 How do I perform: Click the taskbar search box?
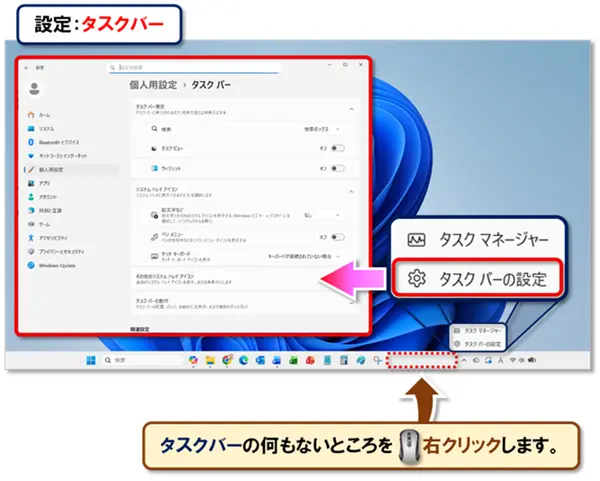142,360
